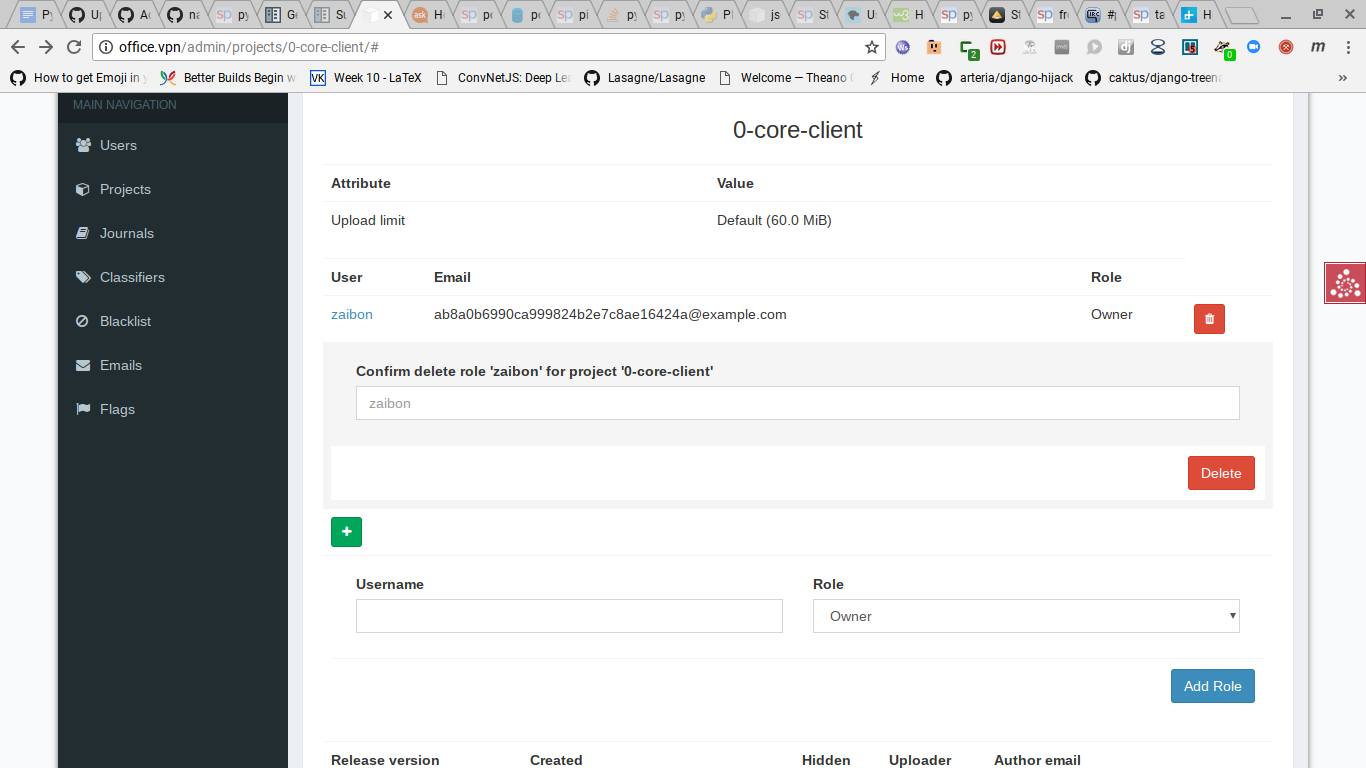Switch to the Google Docs tab 'Py'
1366x768 pixels.
[x=36, y=15]
